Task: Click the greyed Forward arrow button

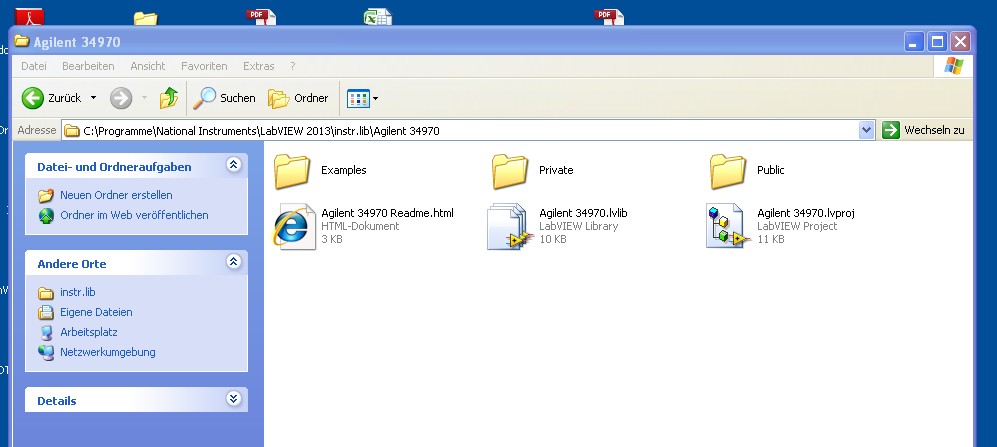Action: [x=121, y=98]
